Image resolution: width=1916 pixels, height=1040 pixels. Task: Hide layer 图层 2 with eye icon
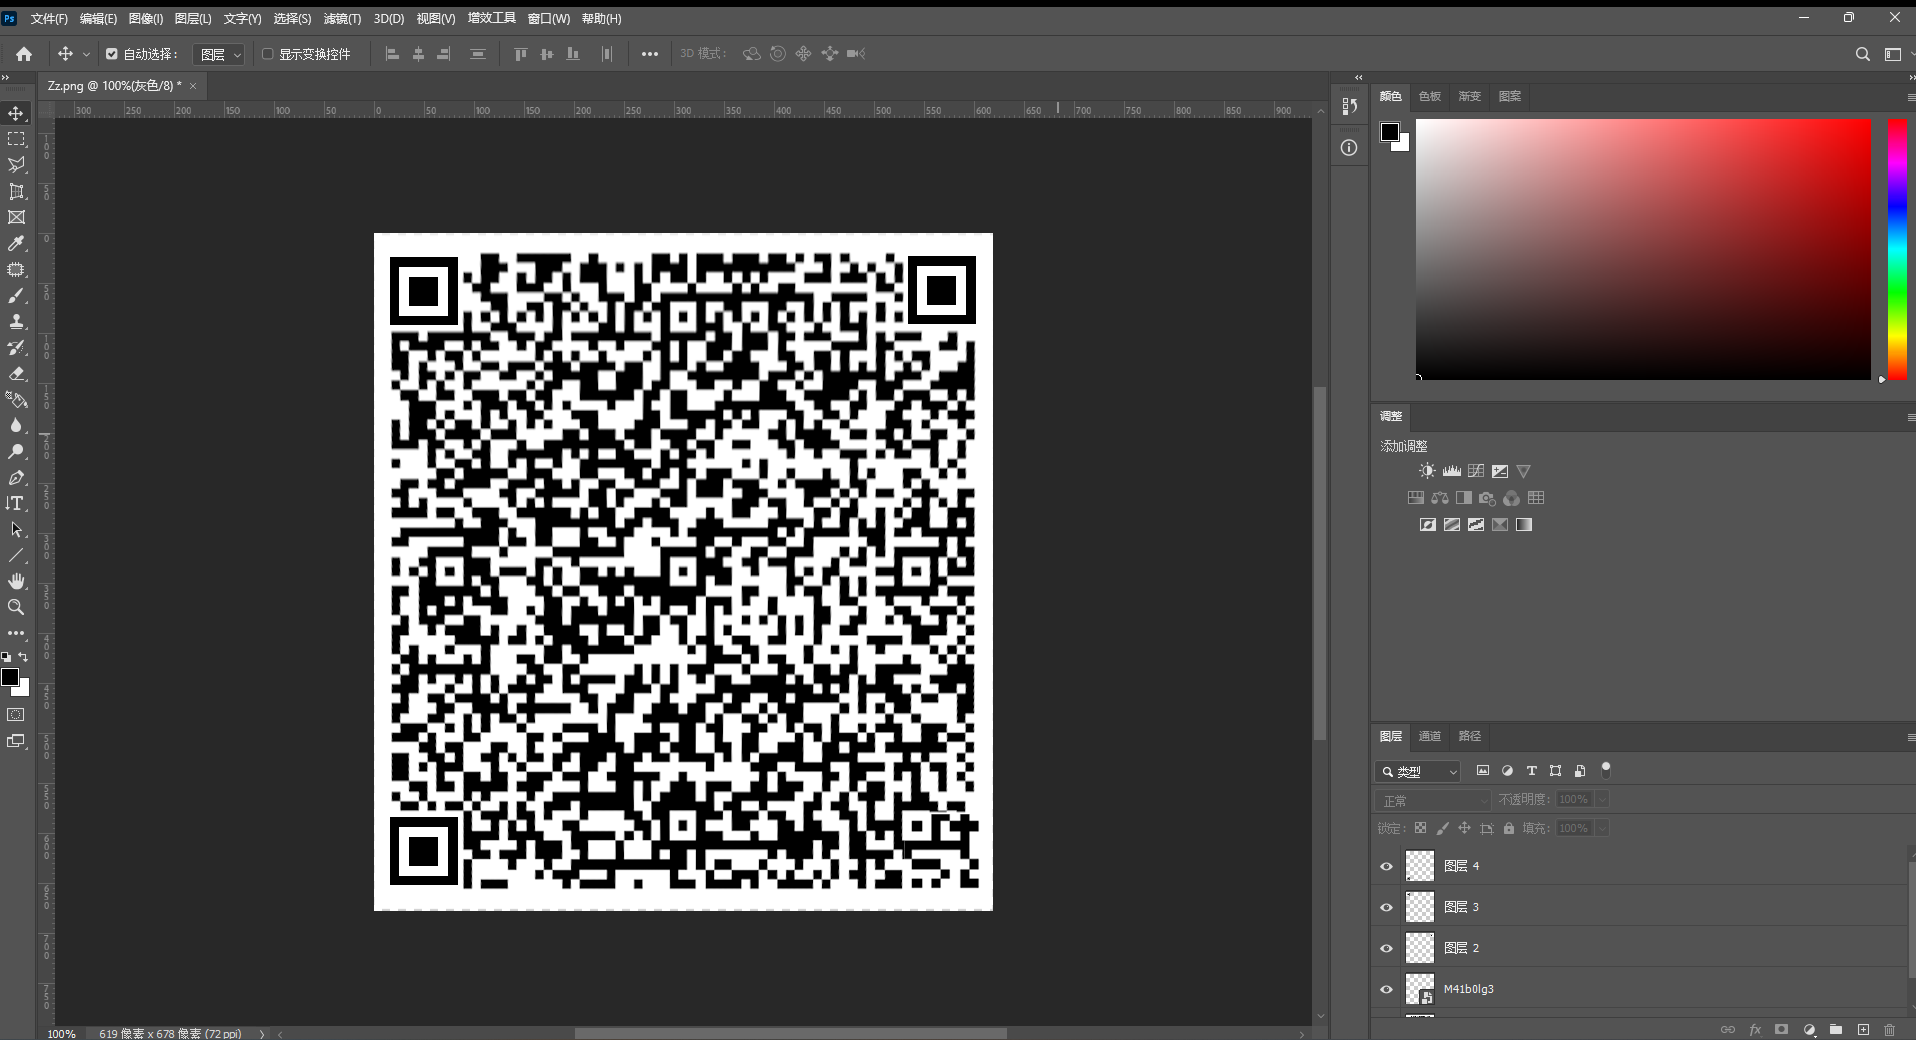pos(1386,948)
